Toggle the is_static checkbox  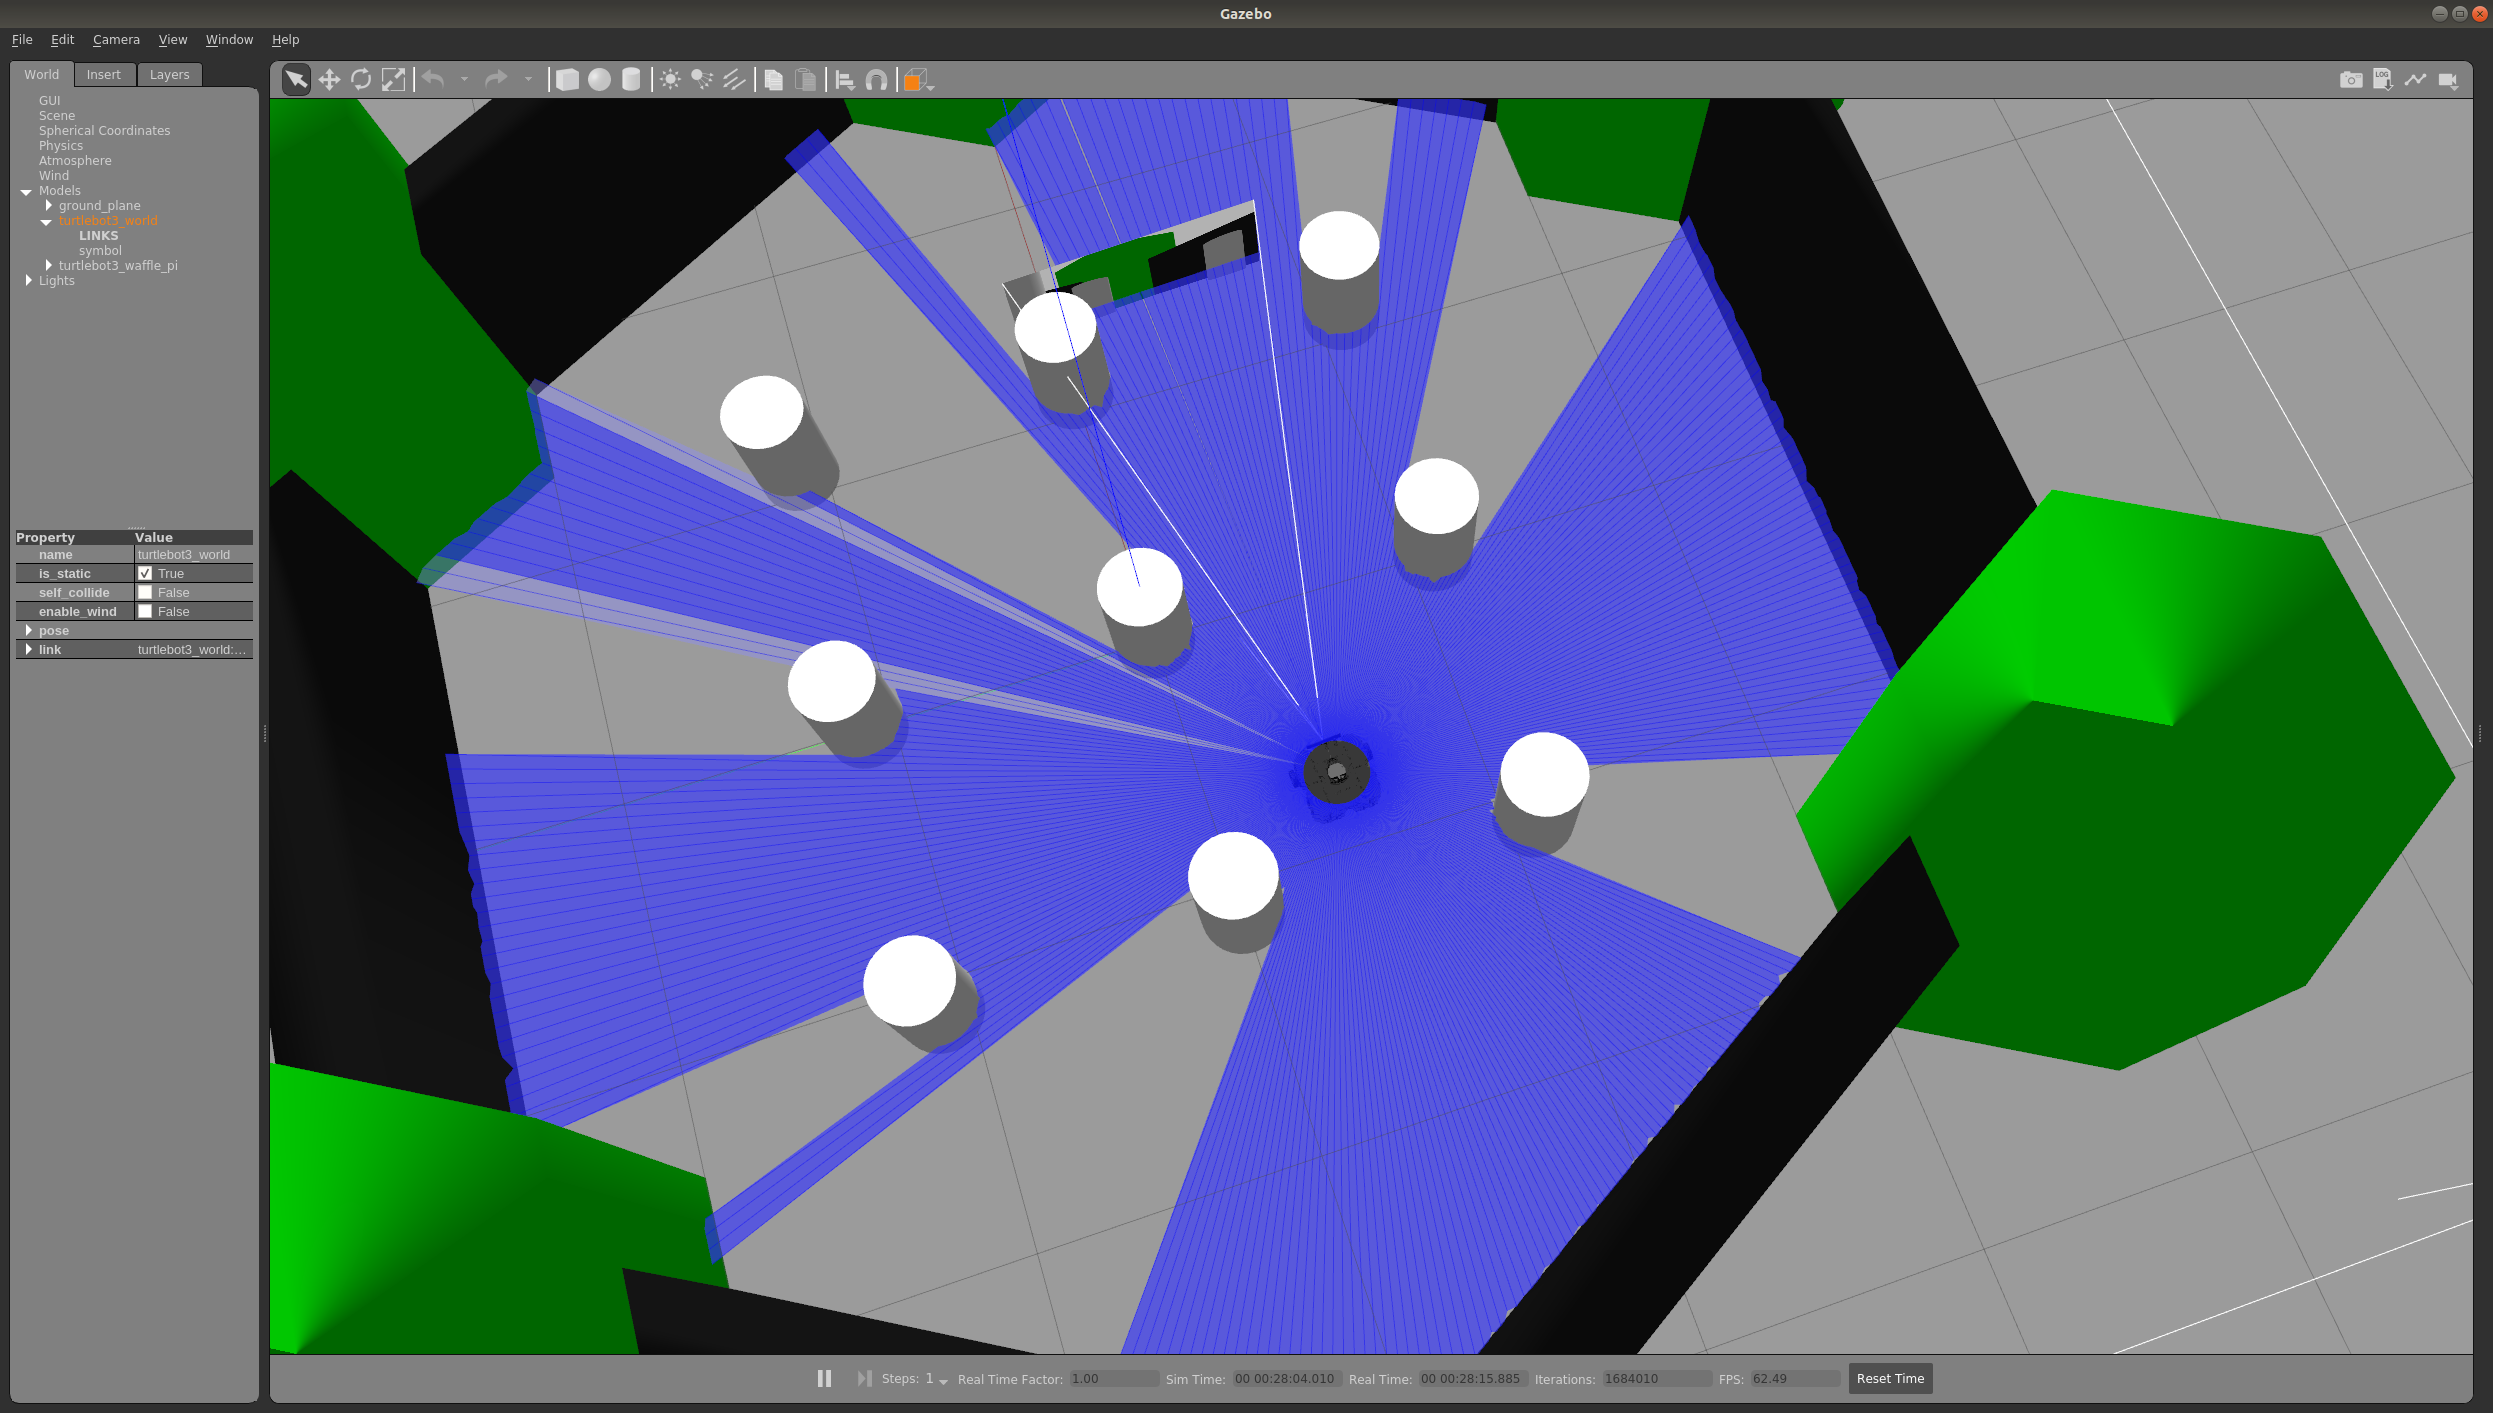pyautogui.click(x=145, y=573)
